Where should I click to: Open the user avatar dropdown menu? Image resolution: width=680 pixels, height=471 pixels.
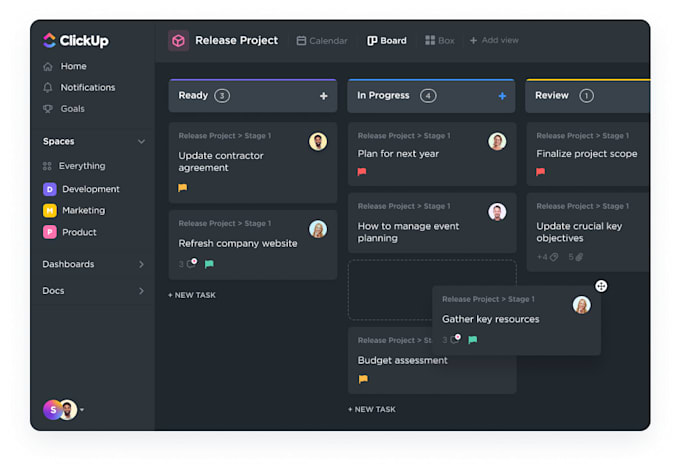pyautogui.click(x=82, y=410)
